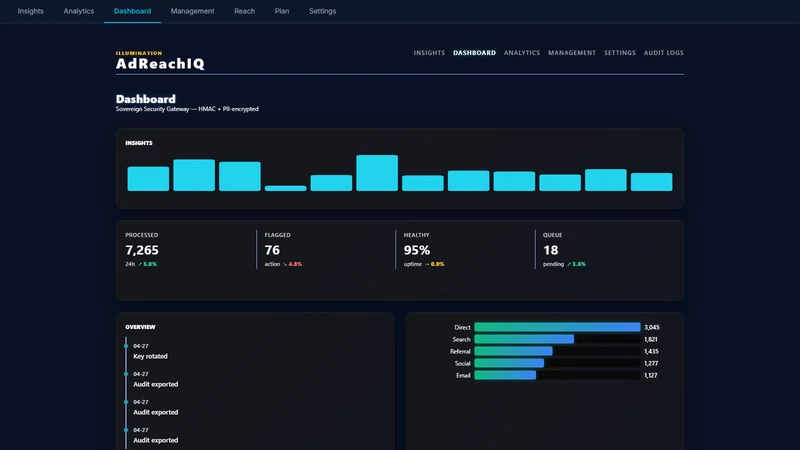Click the Social traffic bar
Screen dimensions: 800x450
(x=509, y=363)
